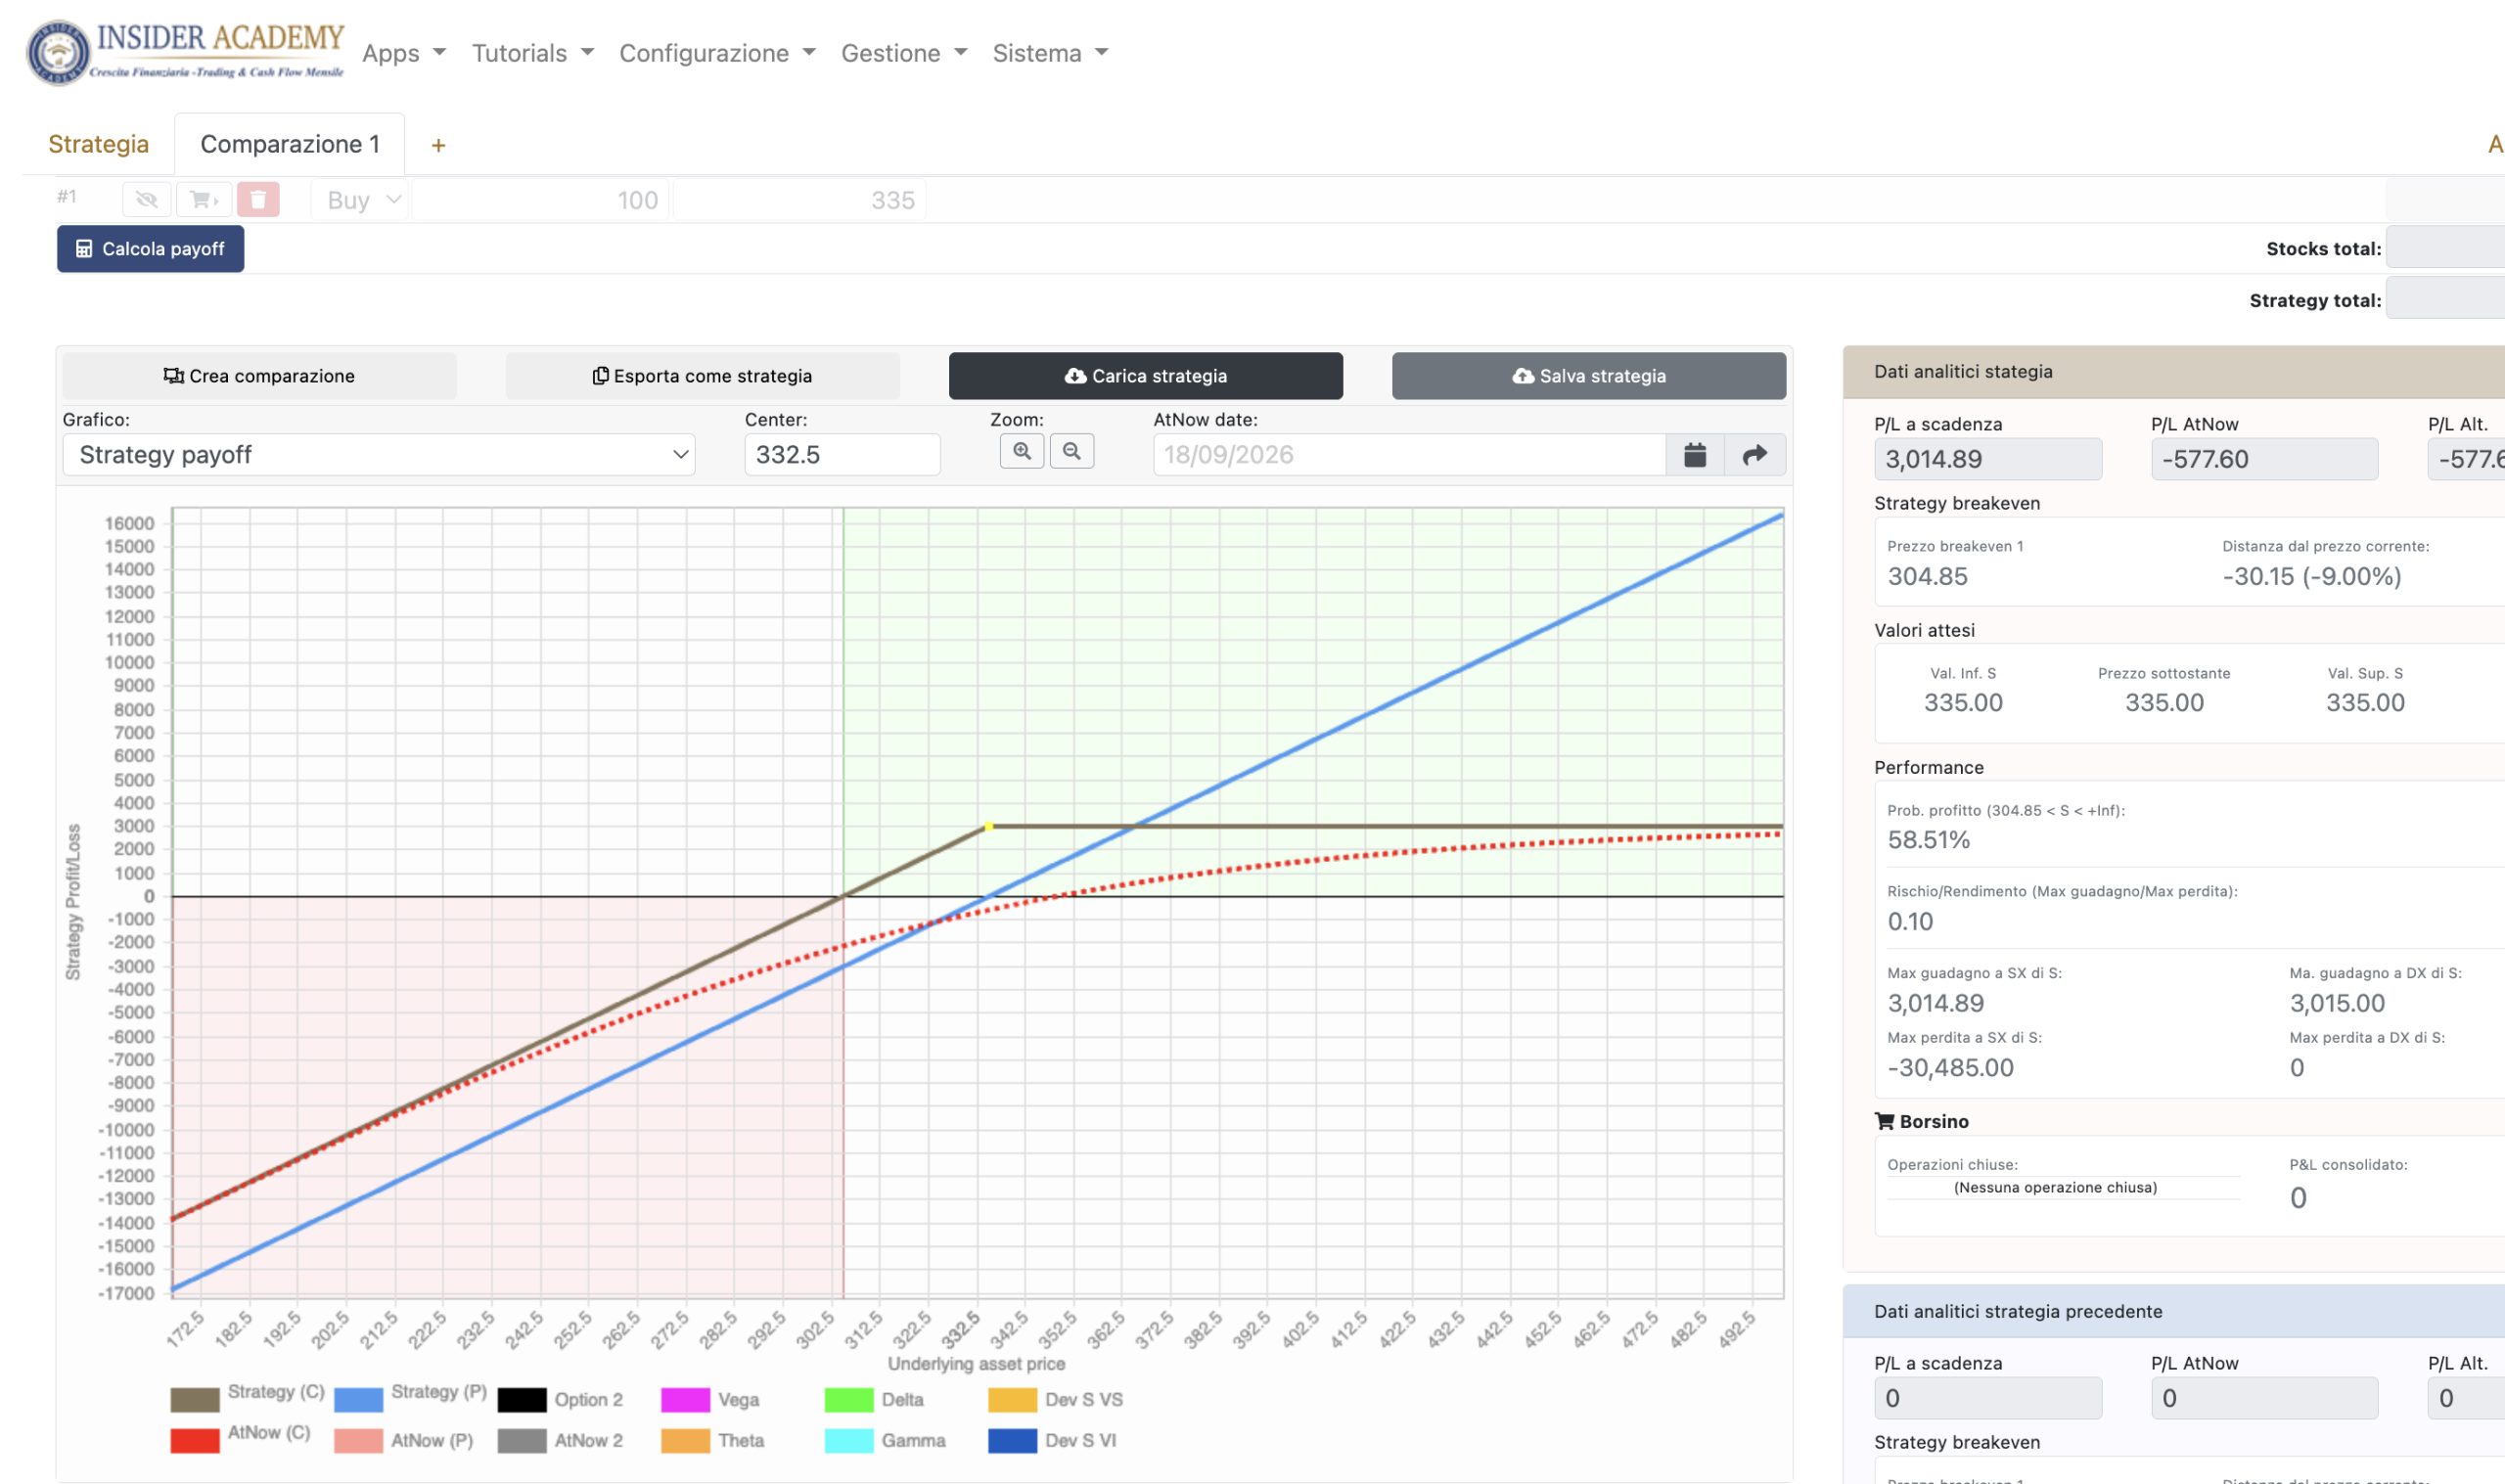Image resolution: width=2505 pixels, height=1484 pixels.
Task: Click the price field showing 335
Action: pos(800,200)
